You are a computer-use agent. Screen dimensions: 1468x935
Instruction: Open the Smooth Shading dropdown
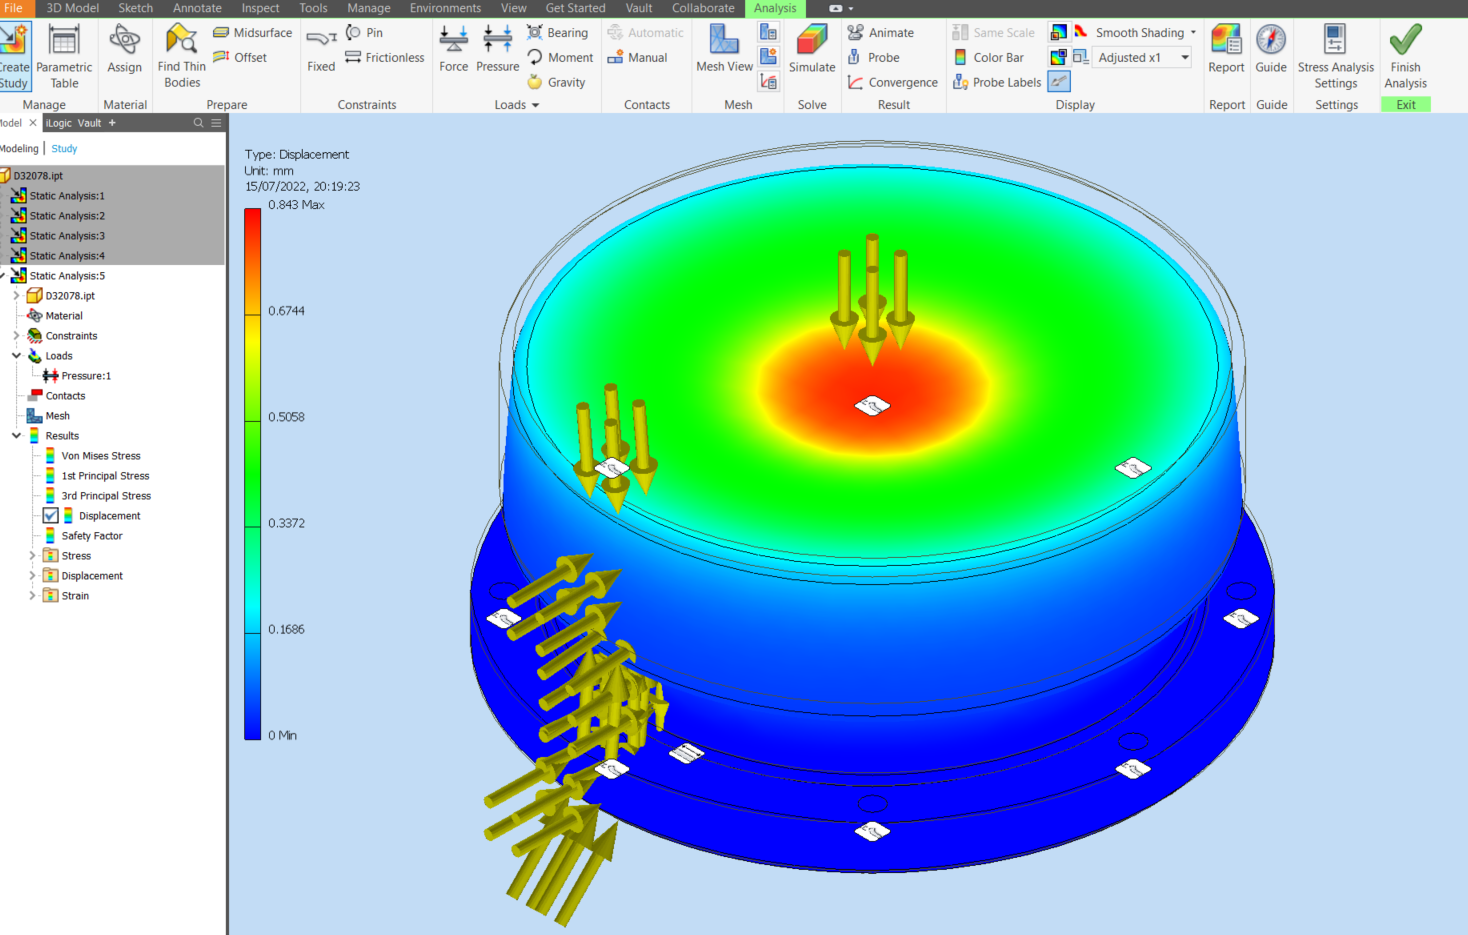coord(1184,32)
